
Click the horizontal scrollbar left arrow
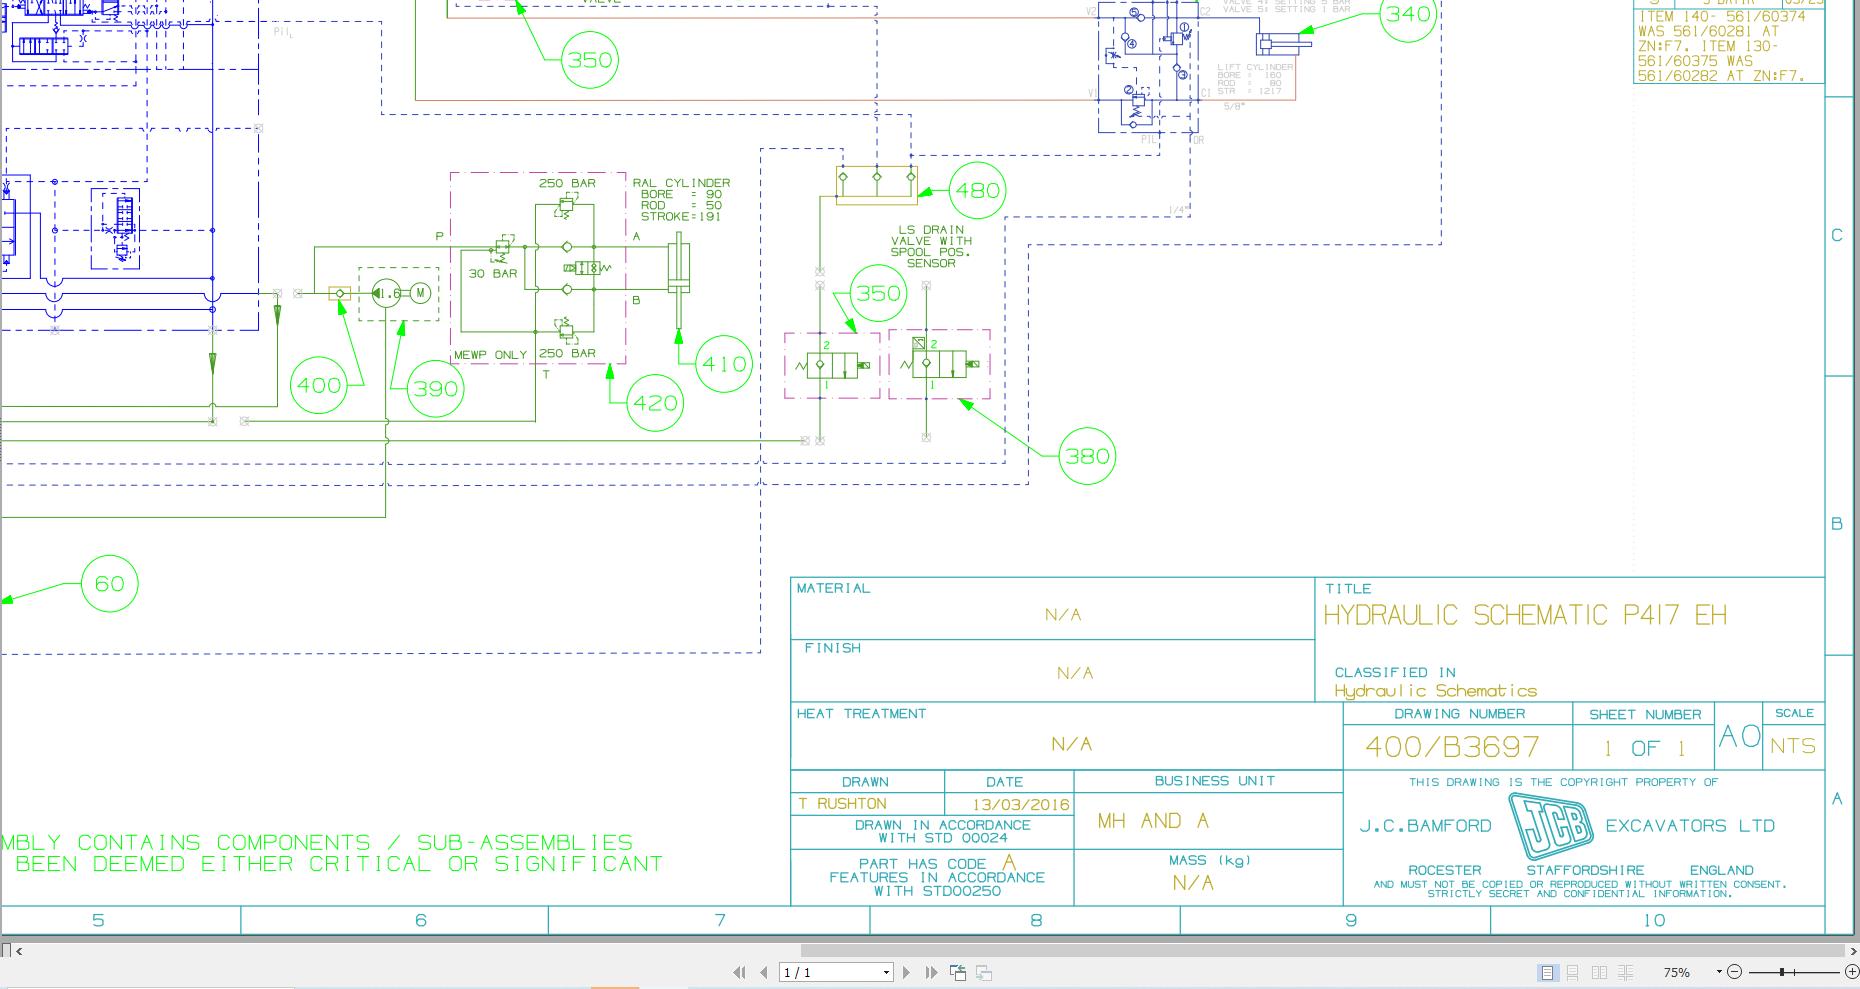point(19,951)
